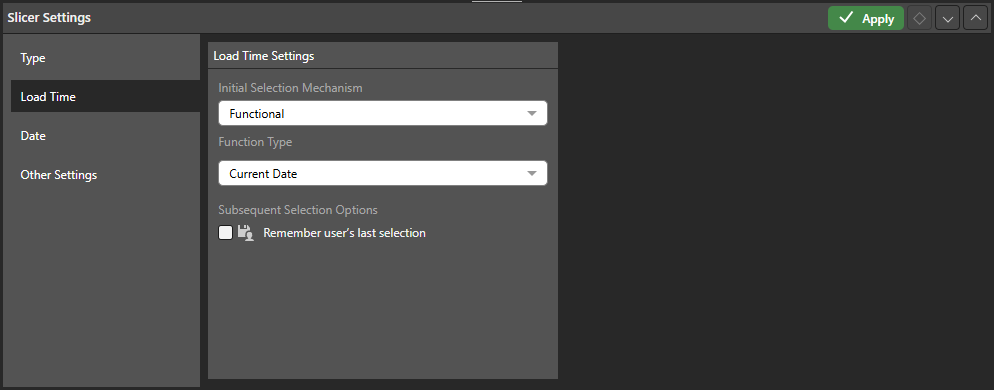Viewport: 994px width, 390px height.
Task: Click the checkmark icon on Apply
Action: [x=846, y=18]
